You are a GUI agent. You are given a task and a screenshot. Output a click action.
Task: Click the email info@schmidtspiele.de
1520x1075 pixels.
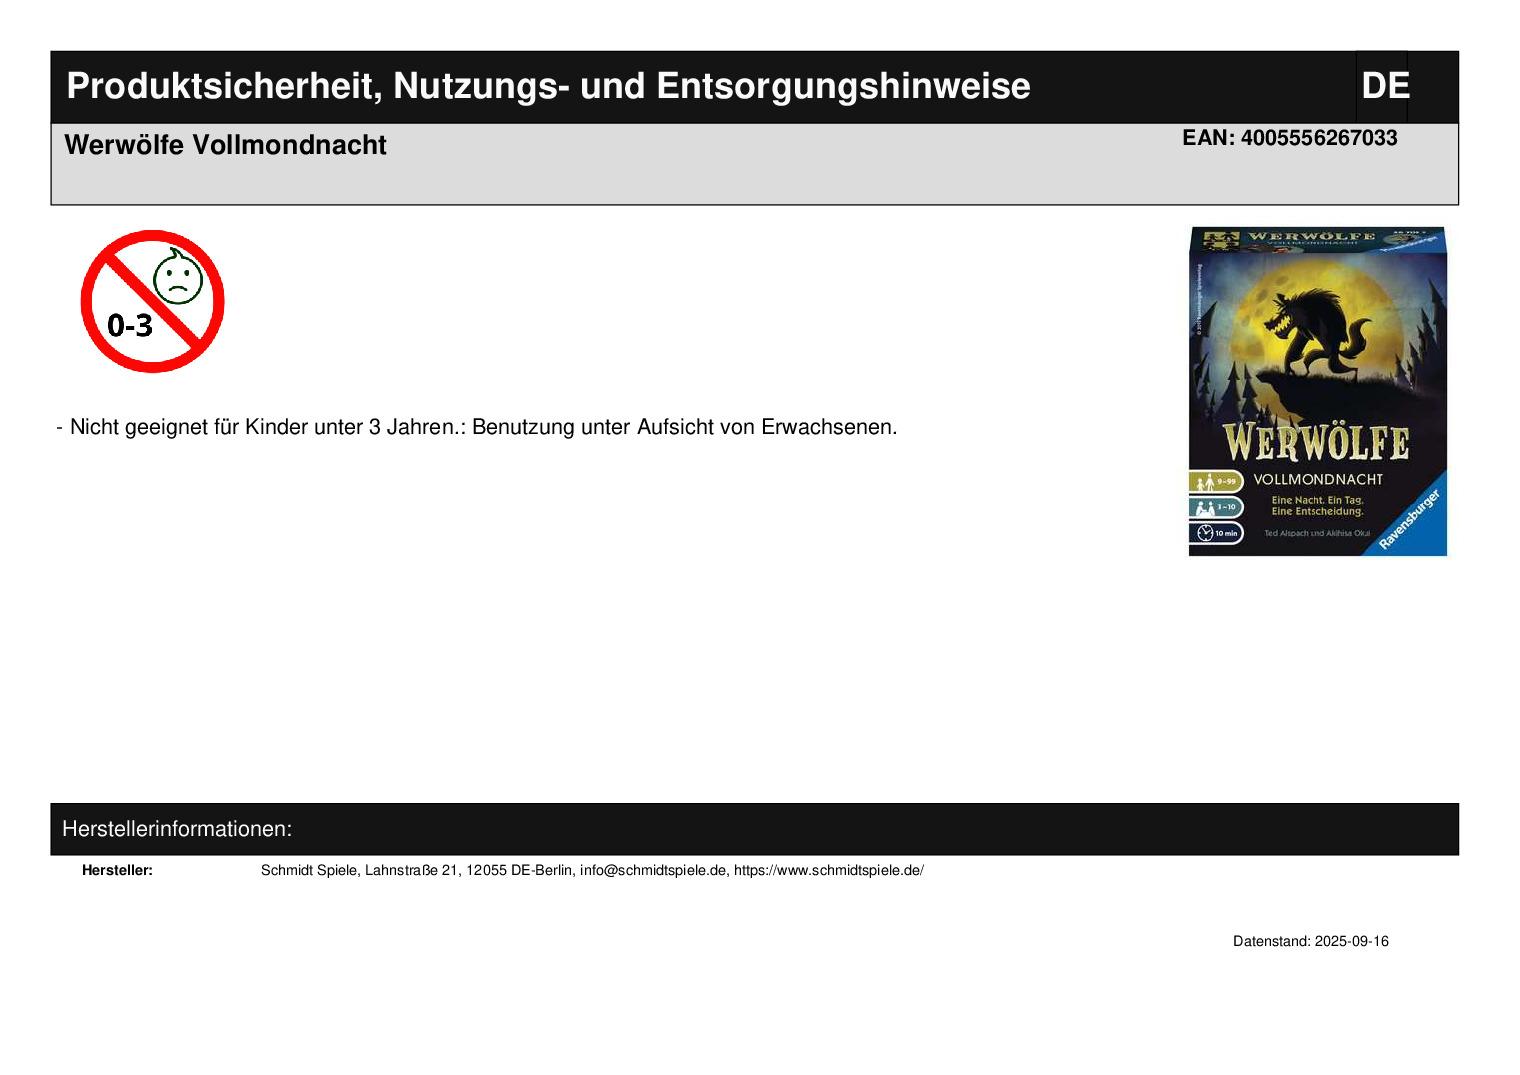(x=653, y=870)
